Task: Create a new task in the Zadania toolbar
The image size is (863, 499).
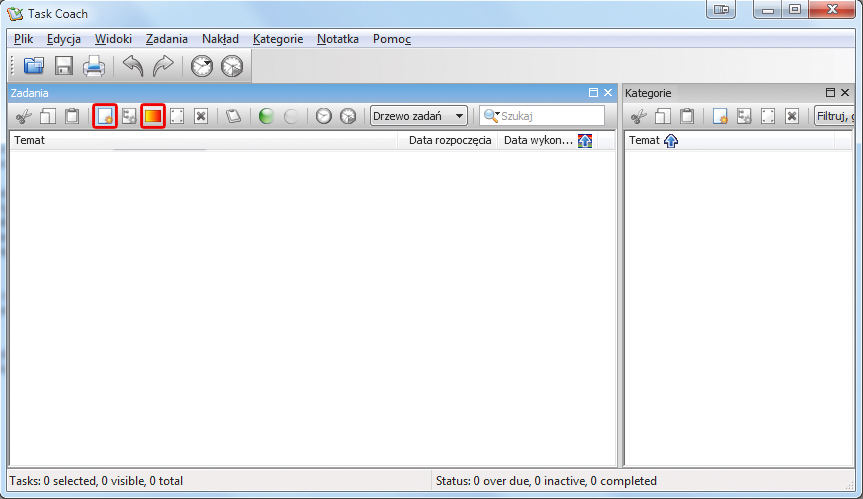Action: point(105,116)
